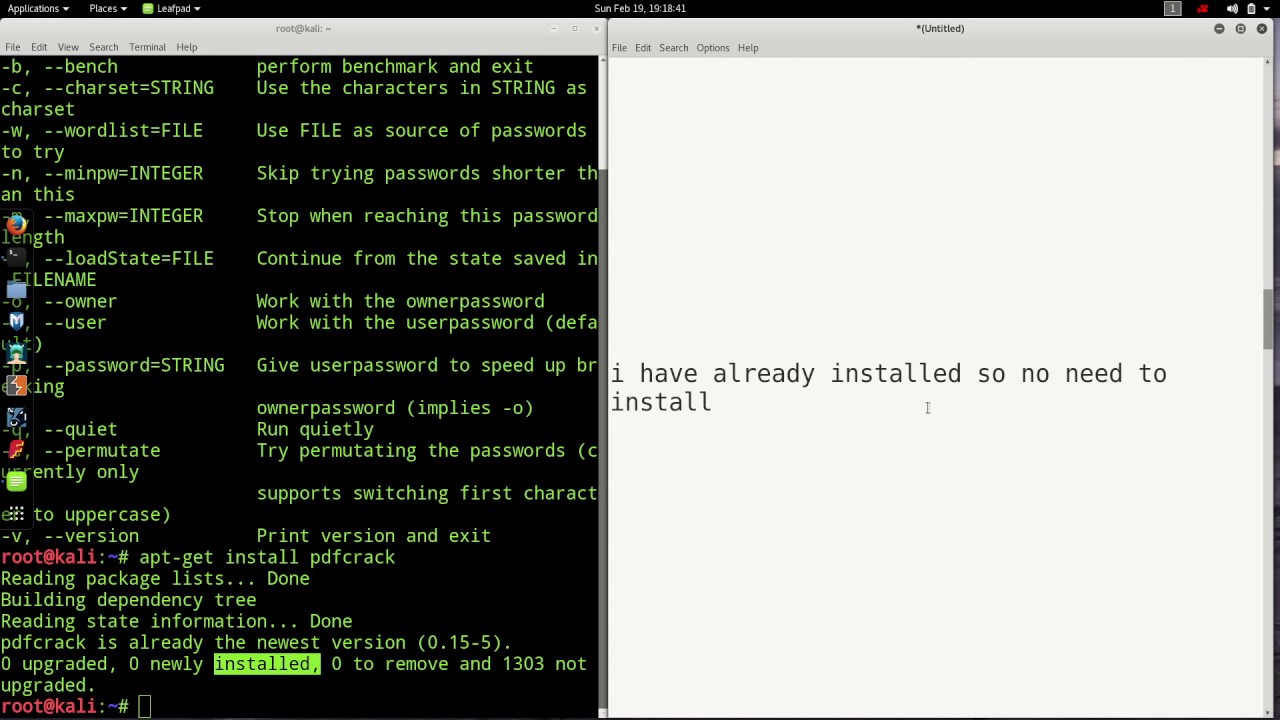Image resolution: width=1280 pixels, height=720 pixels.
Task: Click 'perform benchmark and exit' text
Action: pyautogui.click(x=395, y=67)
